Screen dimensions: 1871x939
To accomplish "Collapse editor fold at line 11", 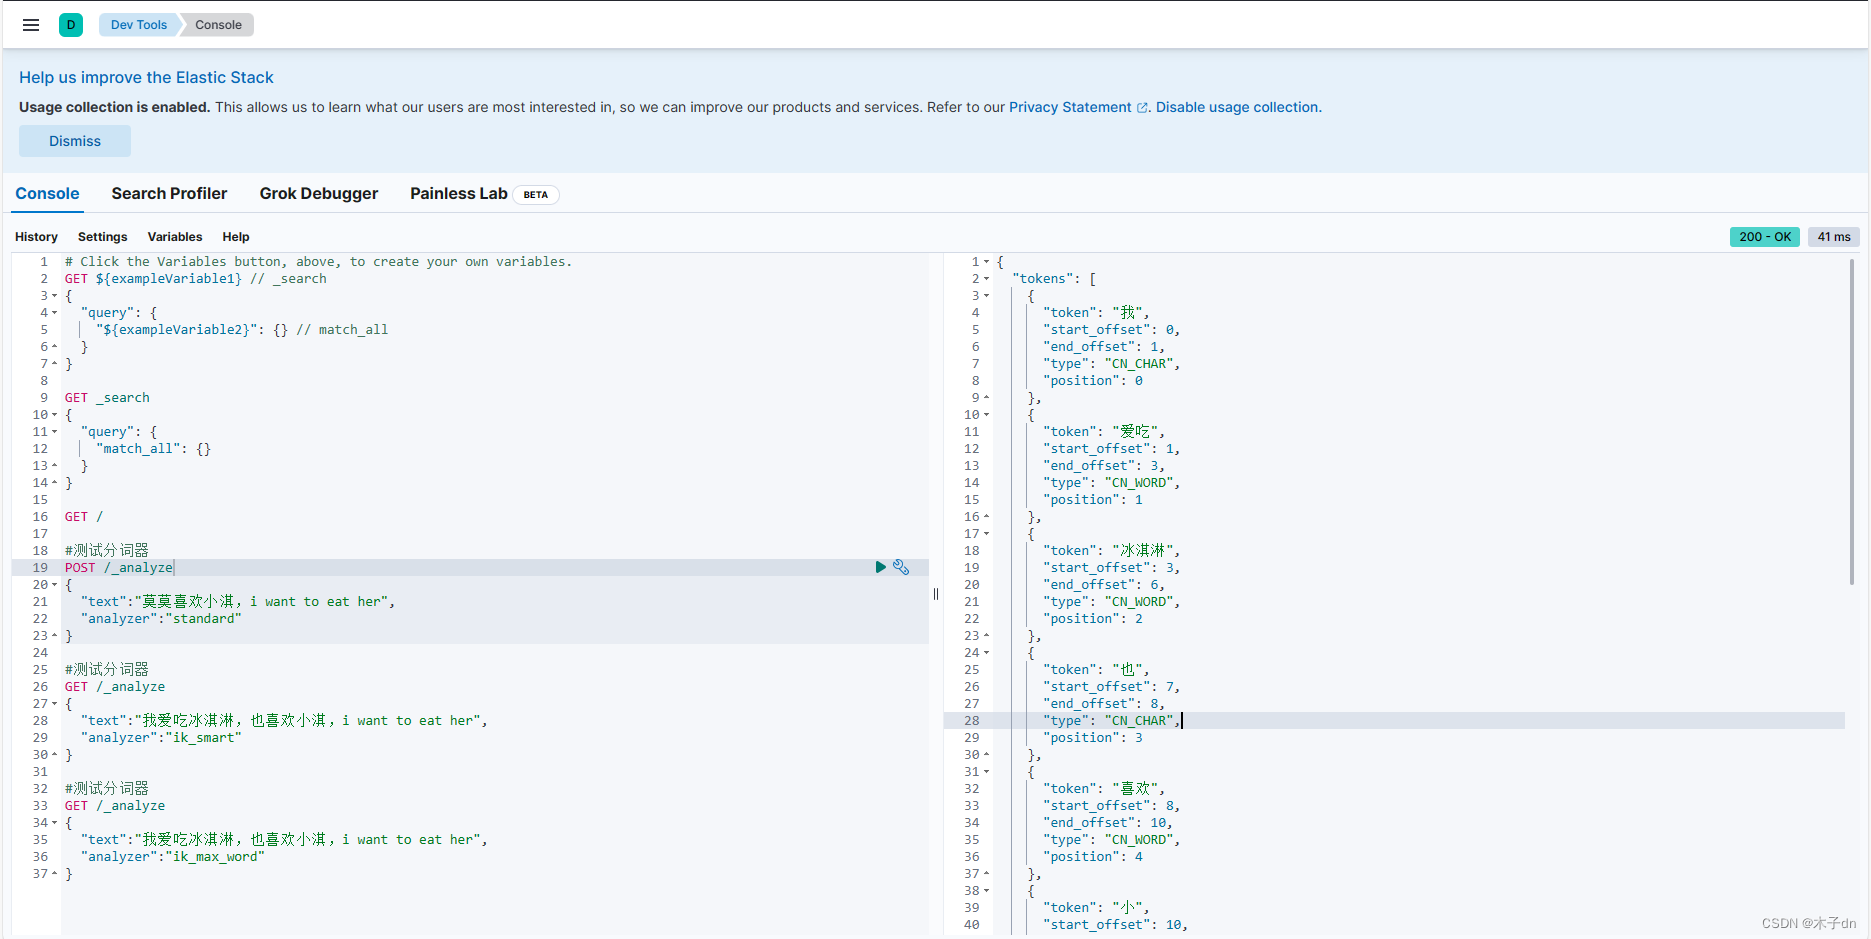I will 54,432.
